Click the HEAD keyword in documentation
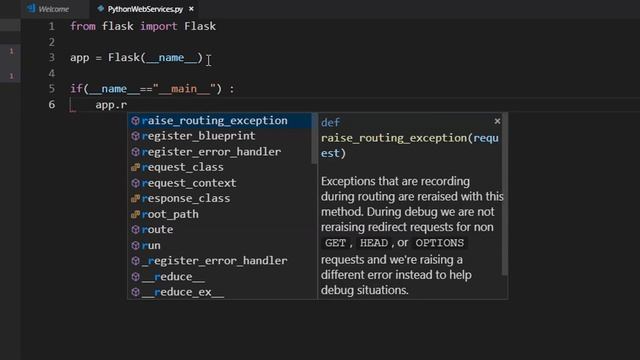Viewport: 640px width, 360px height. [x=374, y=243]
